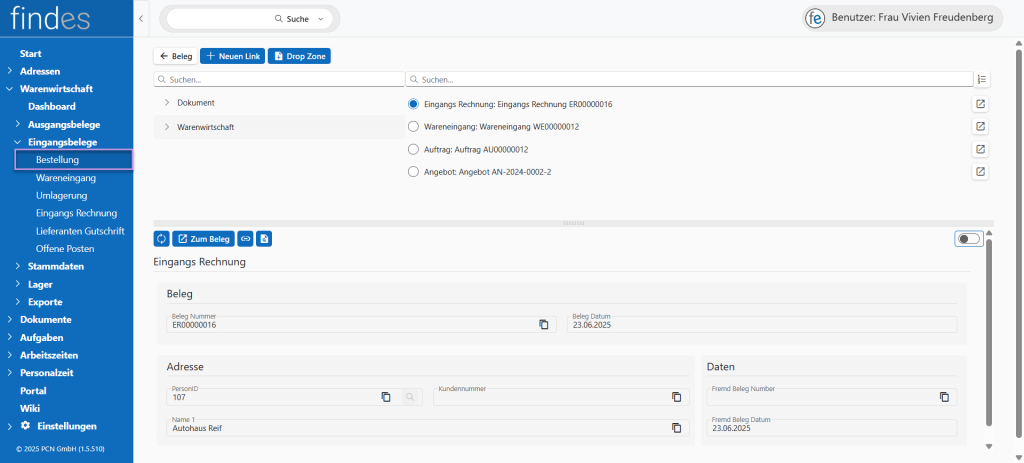Viewport: 1024px width, 463px height.
Task: Copy the Beleg Nummer ER00000016
Action: 544,325
